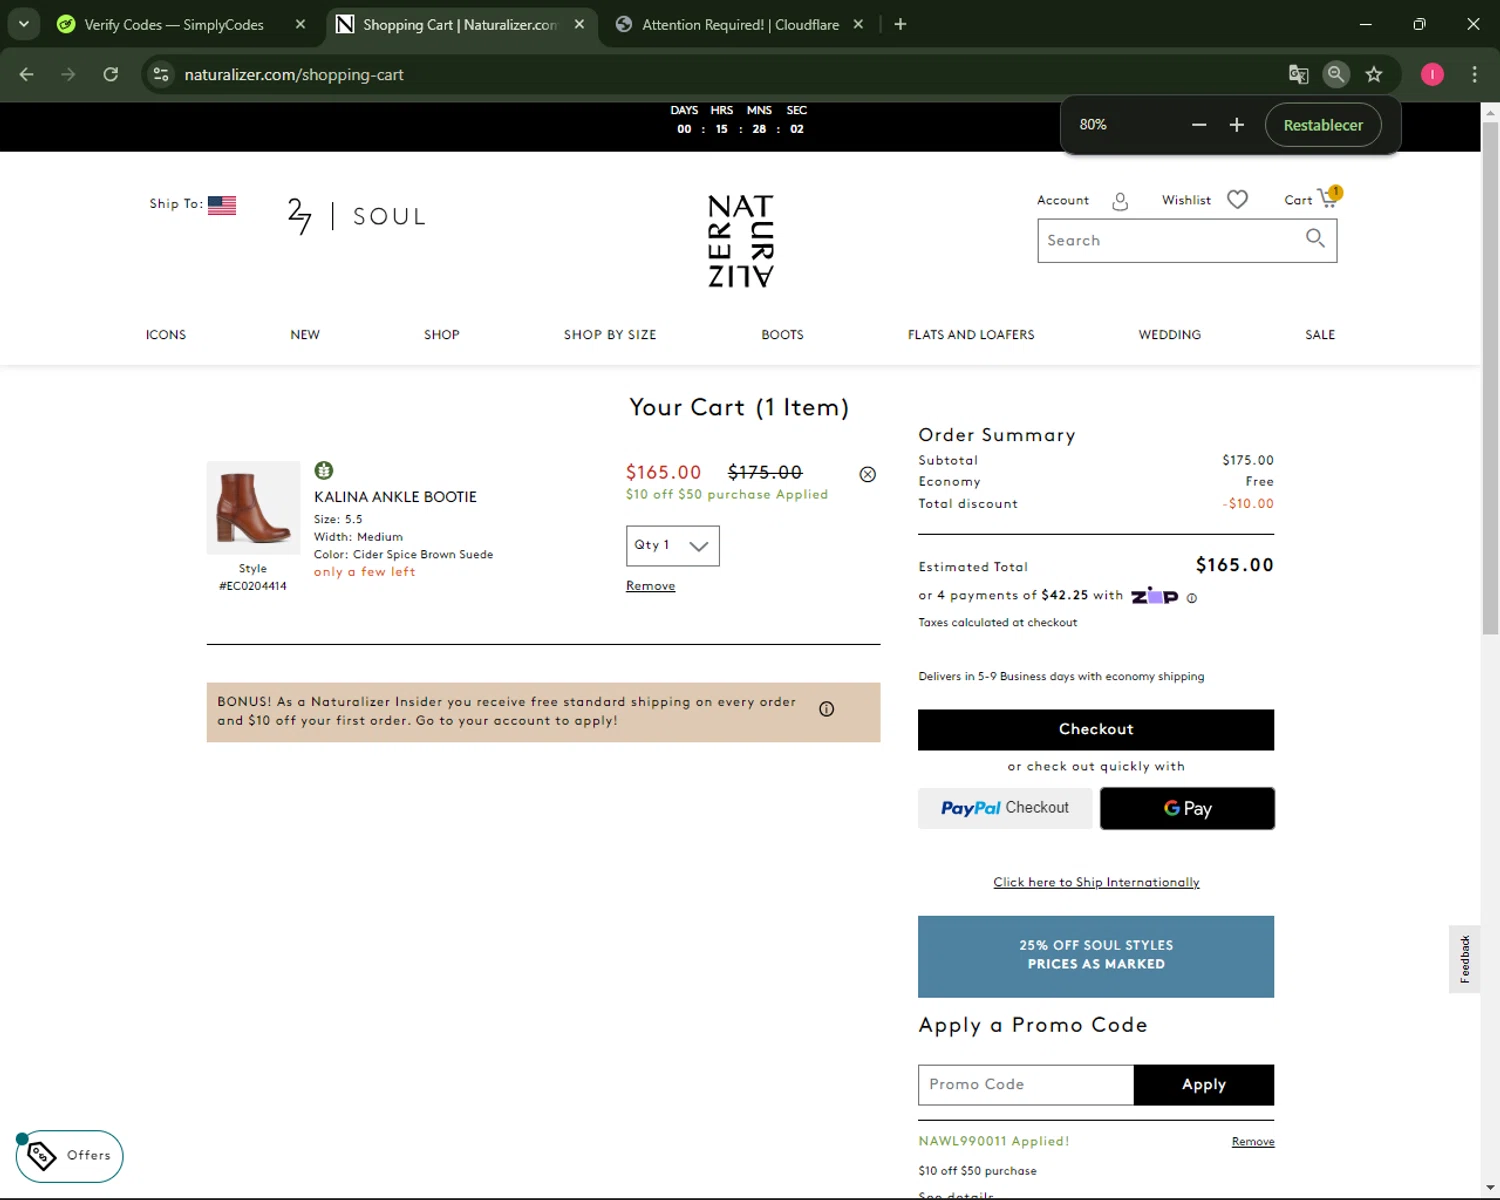Open the SHOP BY SIZE menu

[x=610, y=335]
